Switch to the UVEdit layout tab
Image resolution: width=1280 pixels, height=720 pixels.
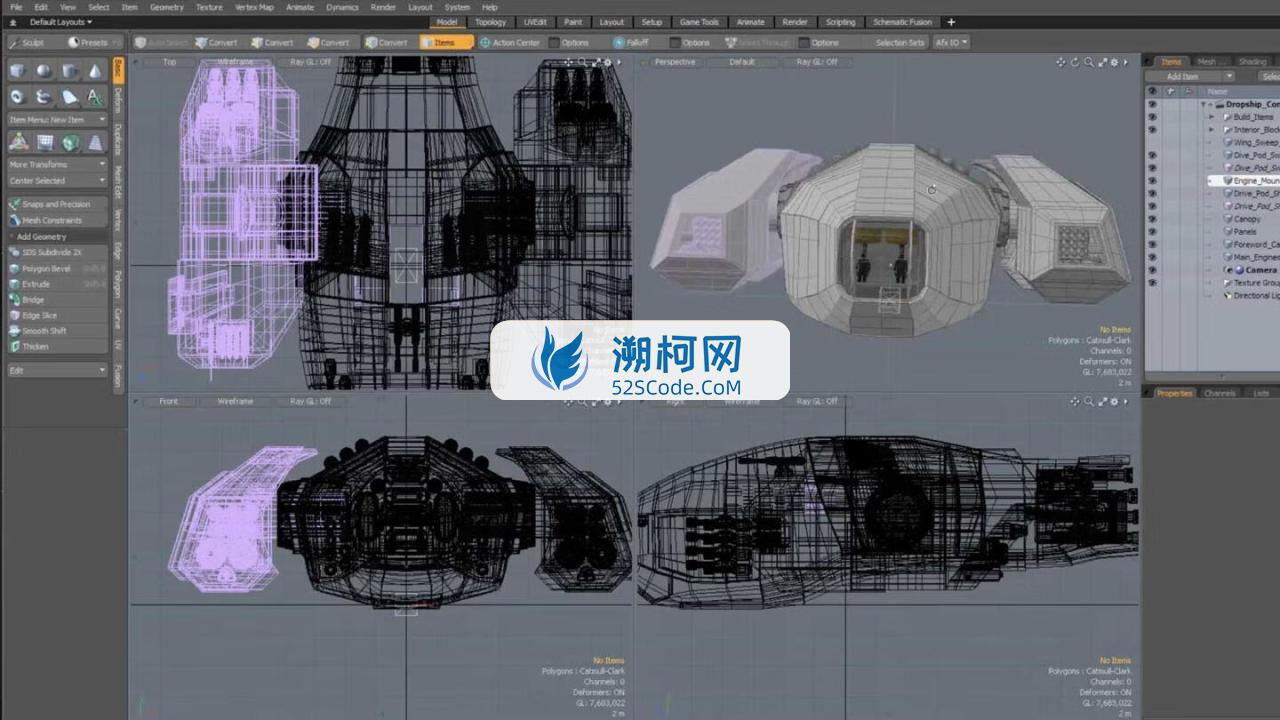coord(535,22)
